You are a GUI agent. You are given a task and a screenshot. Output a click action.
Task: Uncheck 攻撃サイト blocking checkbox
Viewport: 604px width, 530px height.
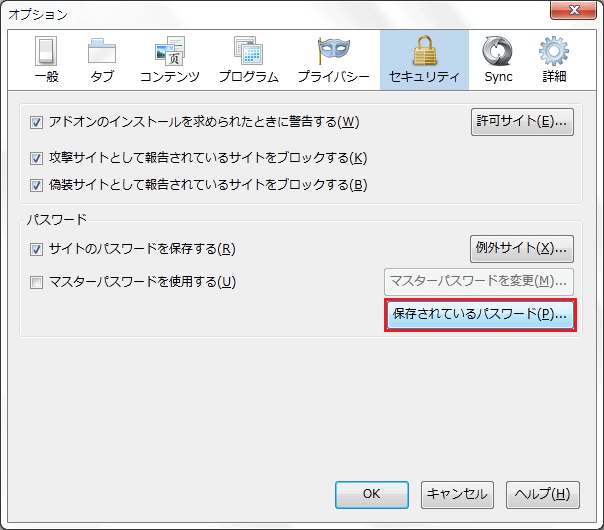pos(37,158)
